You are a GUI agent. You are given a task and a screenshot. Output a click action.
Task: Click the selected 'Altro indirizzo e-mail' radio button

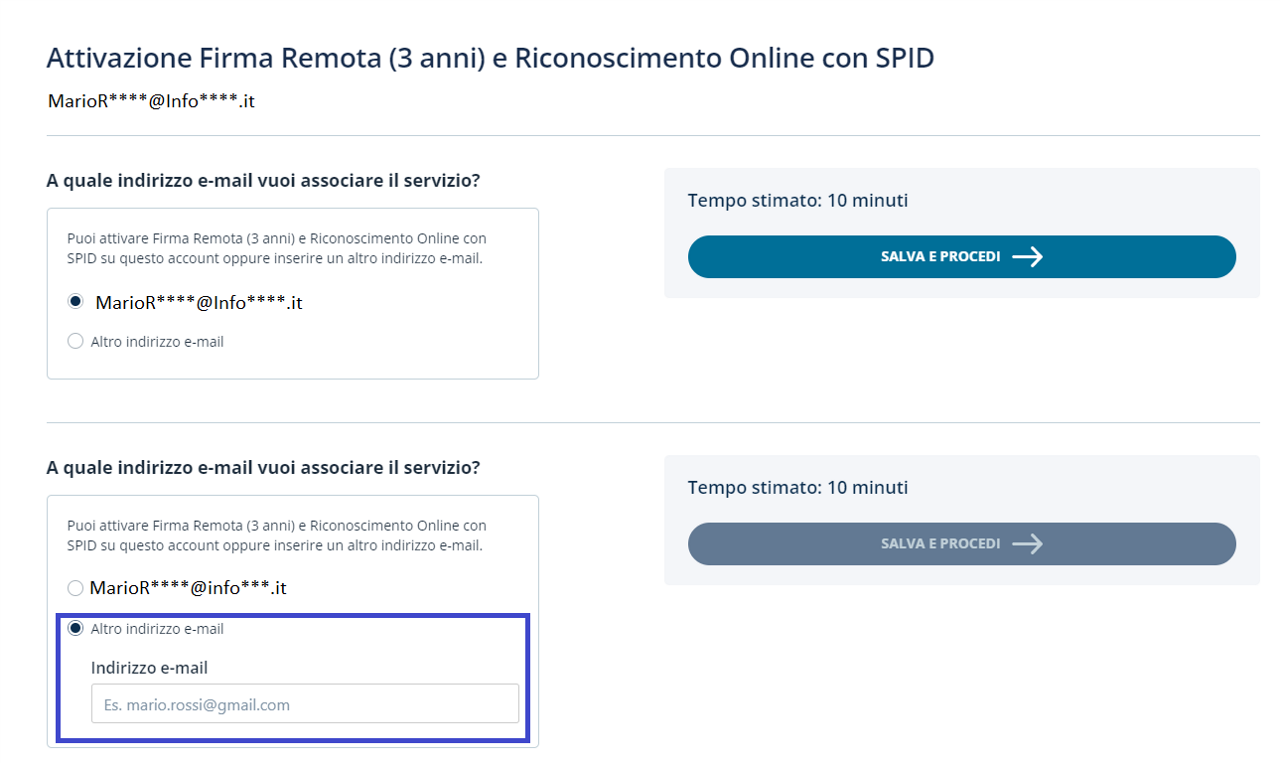[x=75, y=629]
